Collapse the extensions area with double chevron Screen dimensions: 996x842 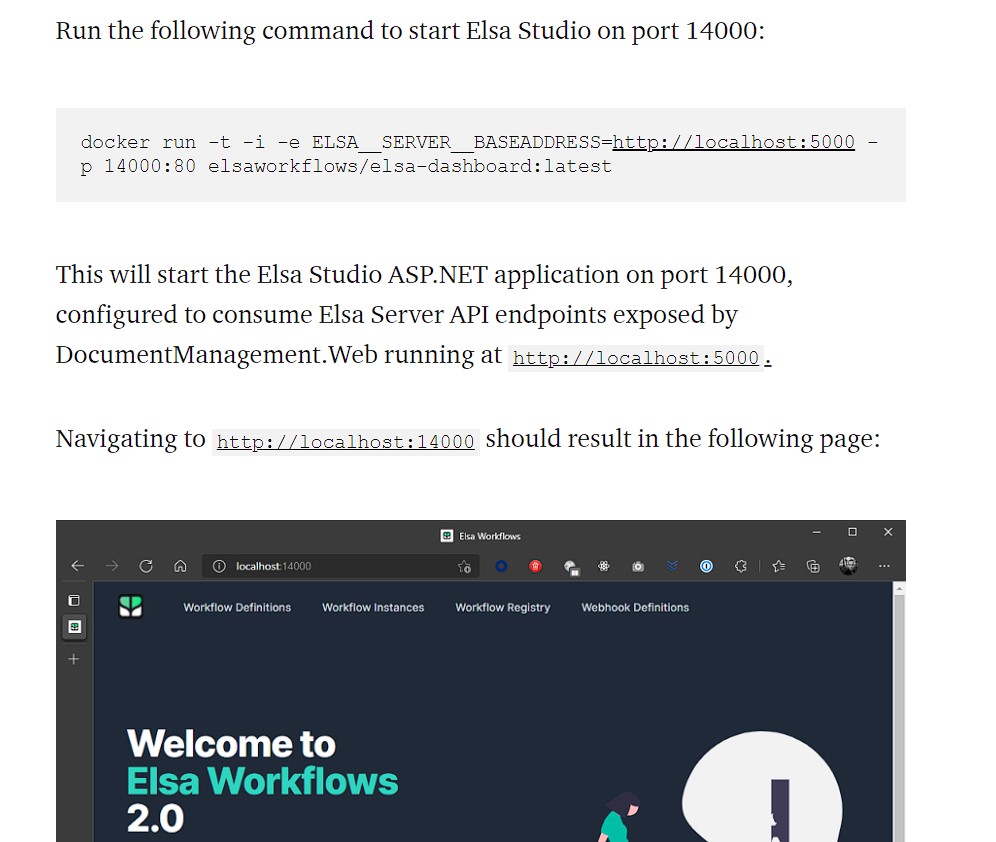[x=672, y=566]
